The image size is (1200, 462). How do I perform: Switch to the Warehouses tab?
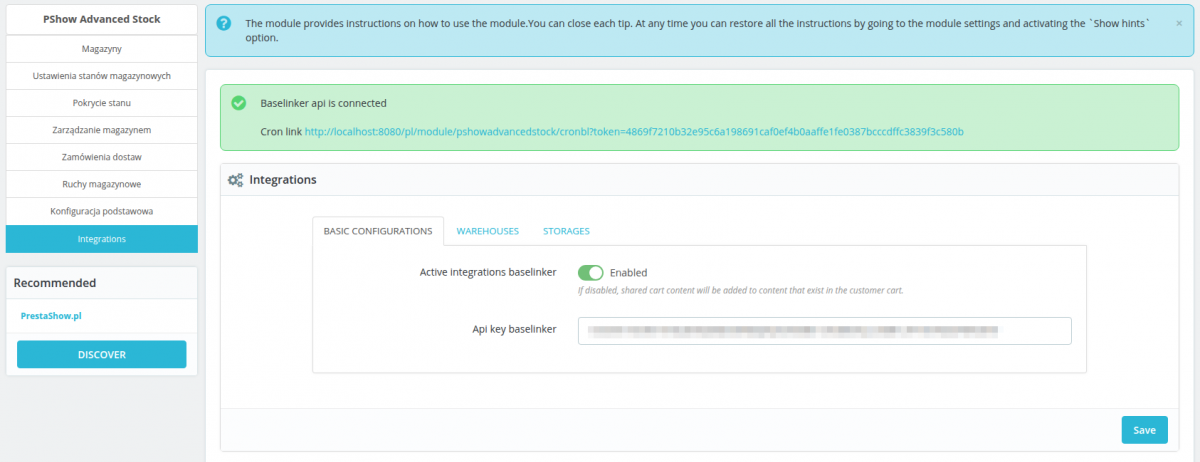[487, 231]
